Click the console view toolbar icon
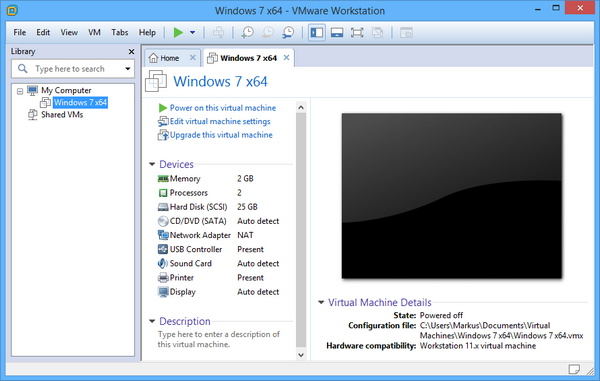 pyautogui.click(x=406, y=33)
